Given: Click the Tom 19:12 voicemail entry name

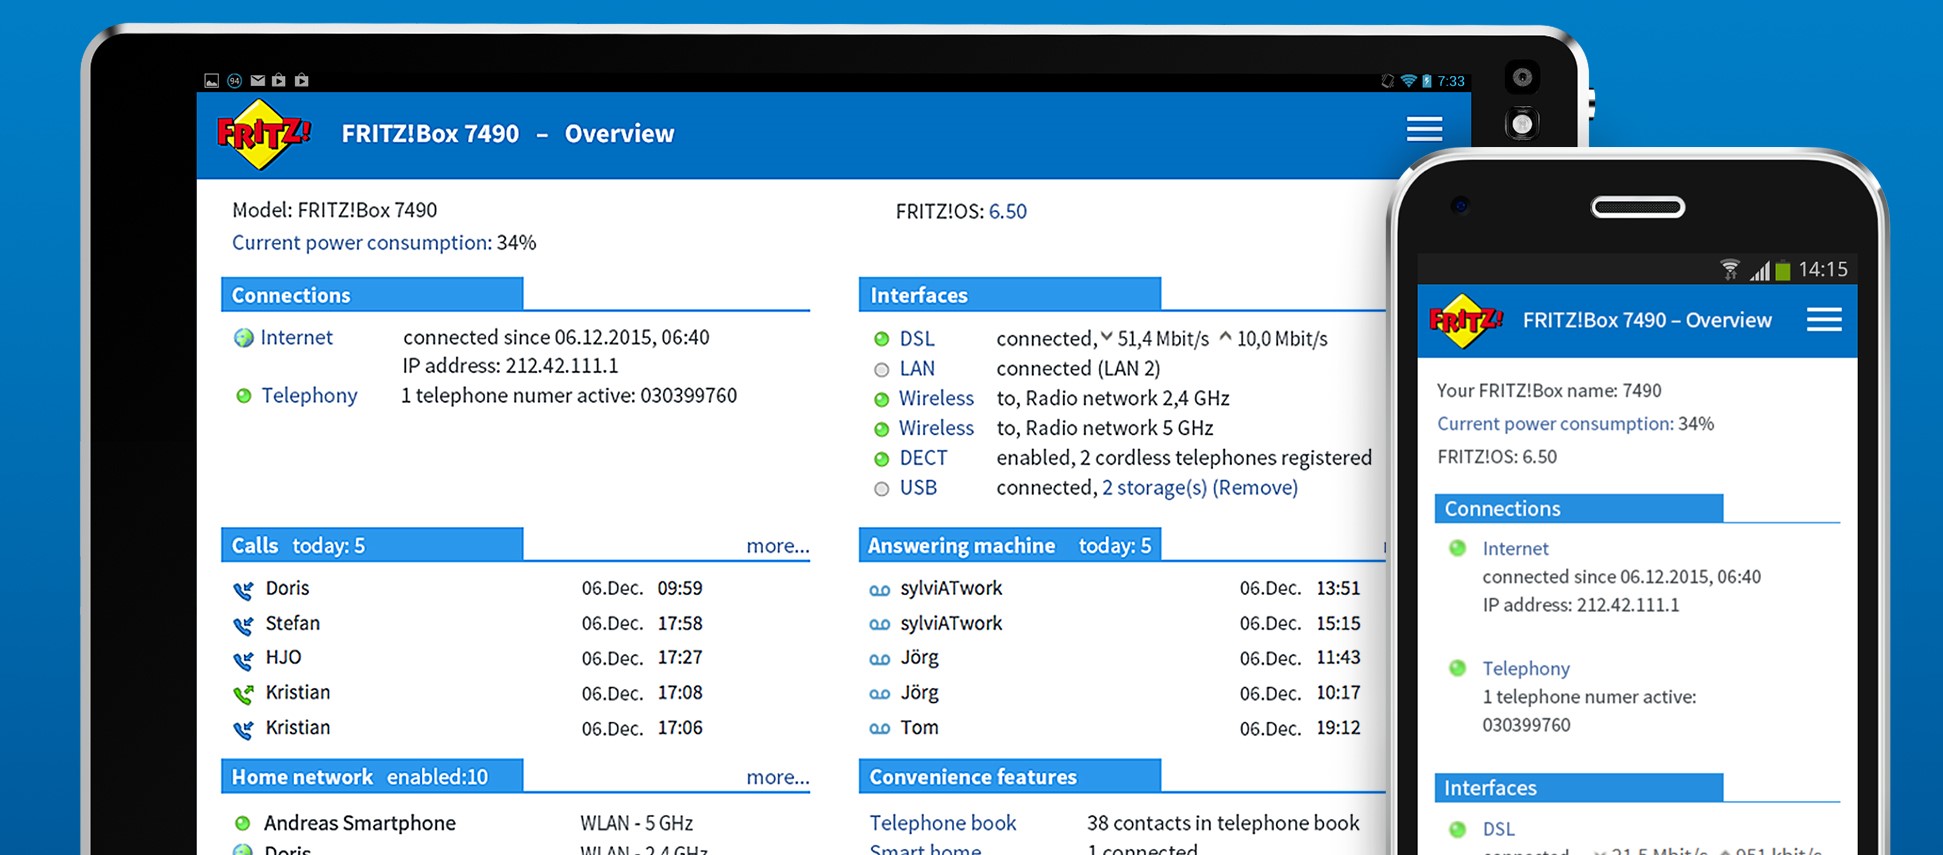Looking at the screenshot, I should click(x=919, y=728).
